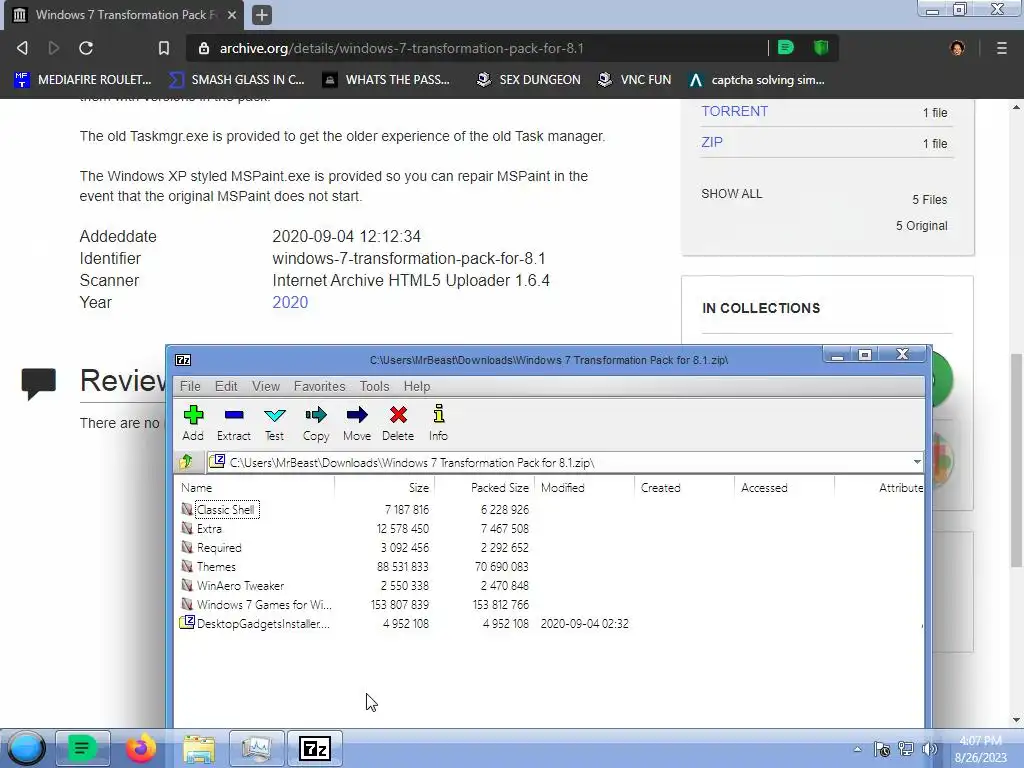Image resolution: width=1024 pixels, height=768 pixels.
Task: Click the browser forward arrow
Action: click(54, 48)
